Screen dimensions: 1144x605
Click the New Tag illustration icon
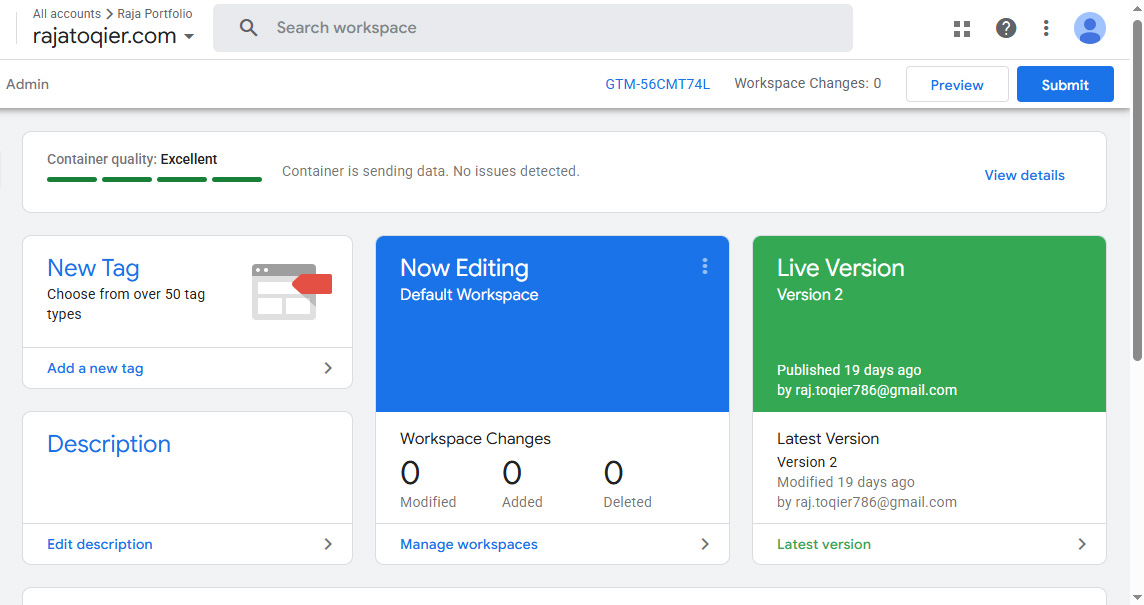click(x=289, y=289)
